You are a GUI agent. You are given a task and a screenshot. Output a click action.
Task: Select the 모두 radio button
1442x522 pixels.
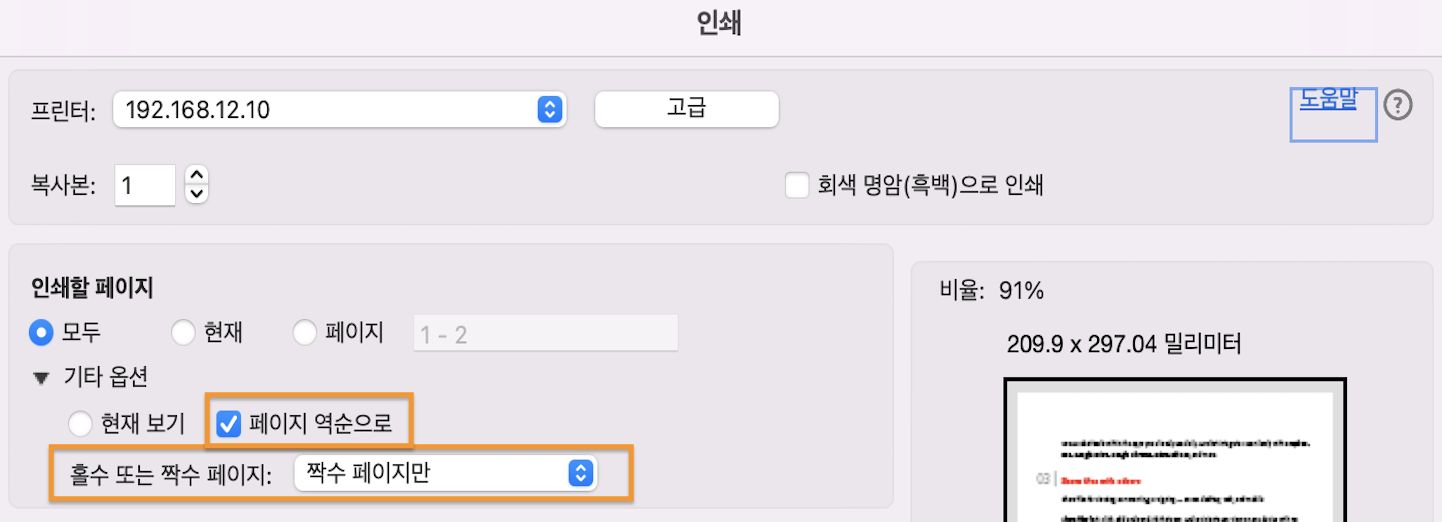41,333
